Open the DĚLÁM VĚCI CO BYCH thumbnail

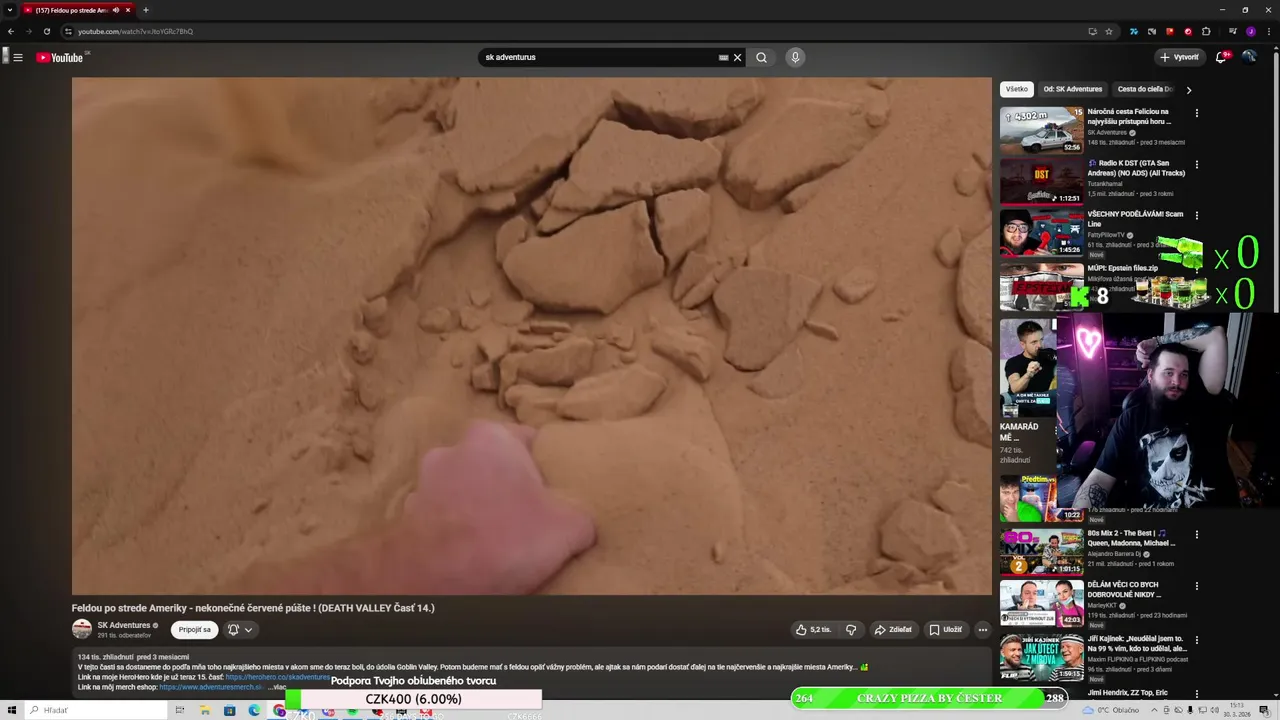(x=1041, y=603)
